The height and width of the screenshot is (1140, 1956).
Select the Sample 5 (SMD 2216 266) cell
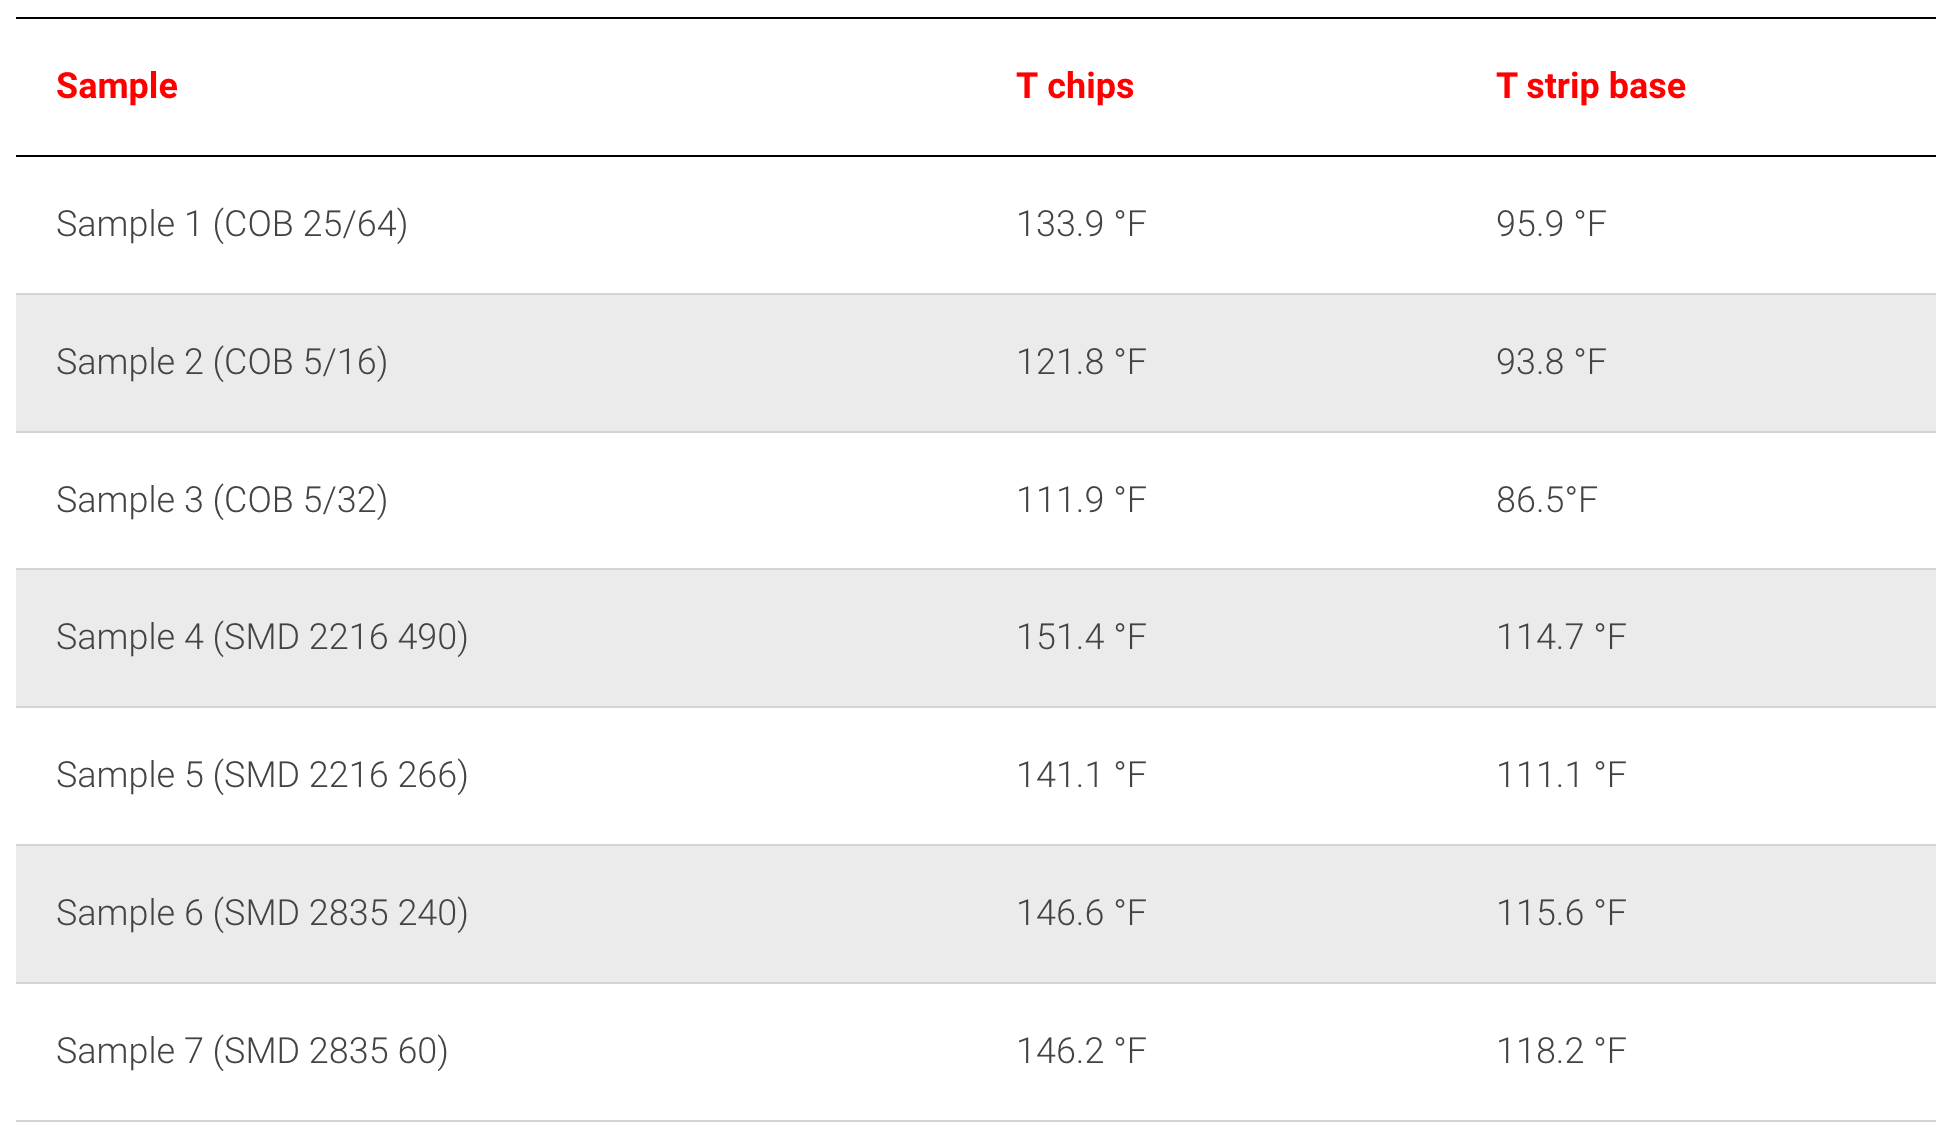pyautogui.click(x=262, y=775)
